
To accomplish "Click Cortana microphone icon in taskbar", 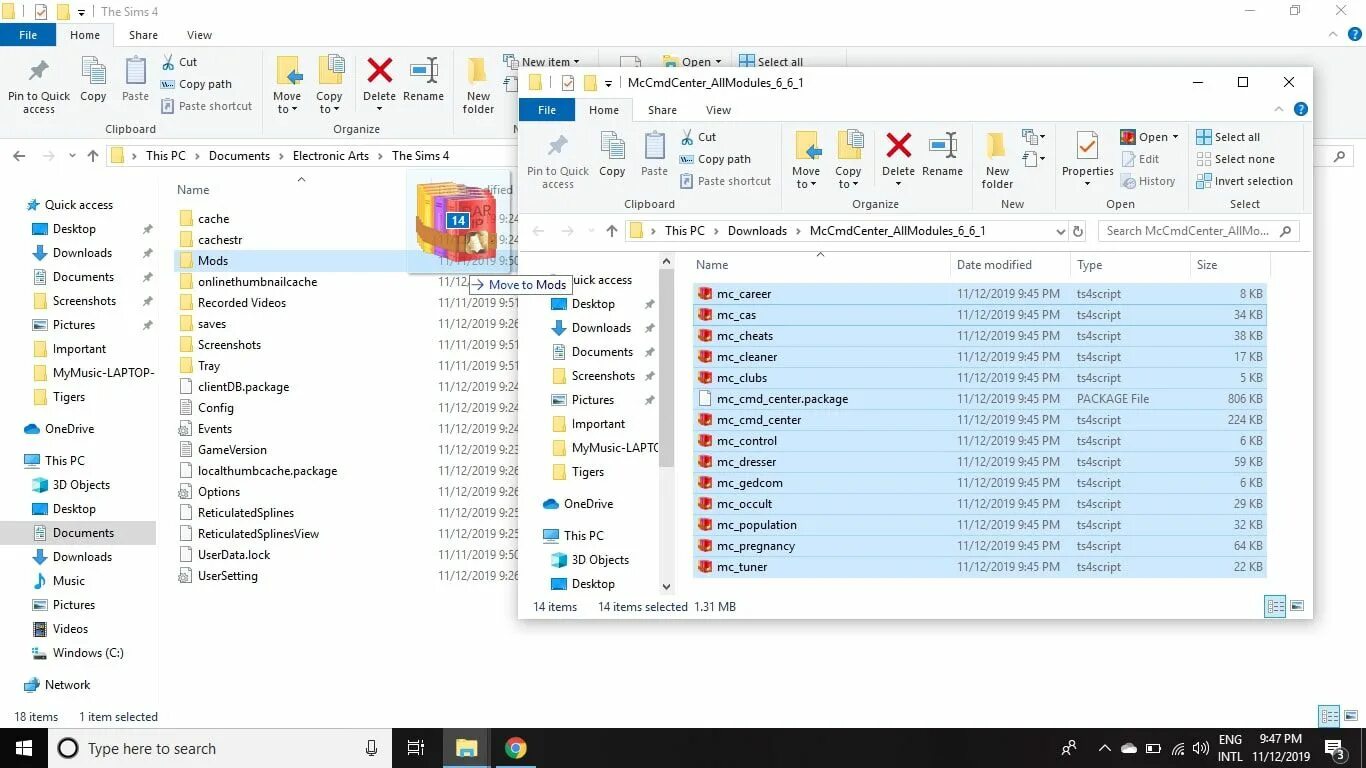I will pos(372,748).
